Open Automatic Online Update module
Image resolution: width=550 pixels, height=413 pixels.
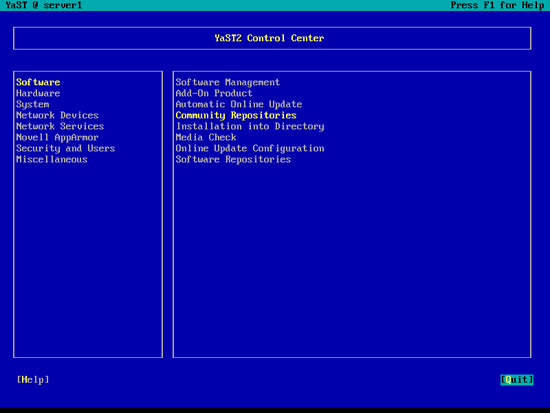coord(239,105)
